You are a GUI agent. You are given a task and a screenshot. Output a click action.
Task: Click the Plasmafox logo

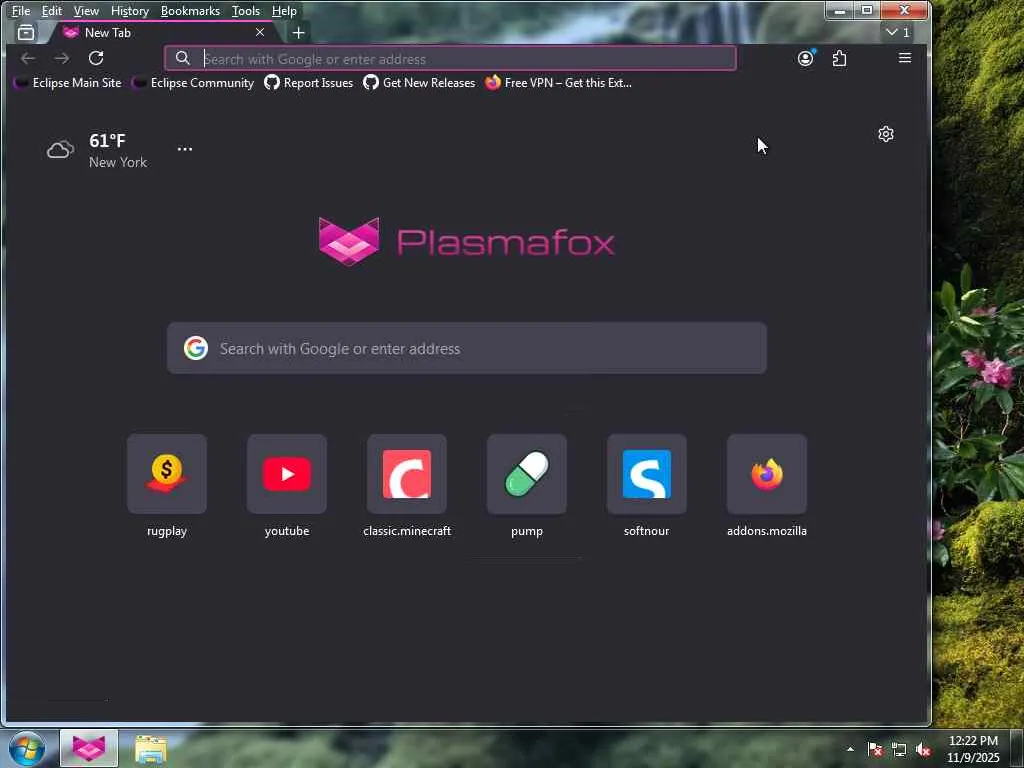(x=466, y=242)
